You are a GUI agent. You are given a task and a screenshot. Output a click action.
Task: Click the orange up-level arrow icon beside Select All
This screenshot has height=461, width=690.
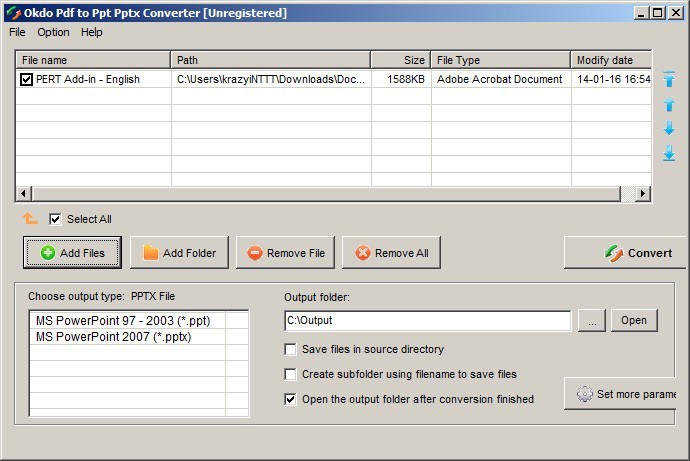click(30, 218)
